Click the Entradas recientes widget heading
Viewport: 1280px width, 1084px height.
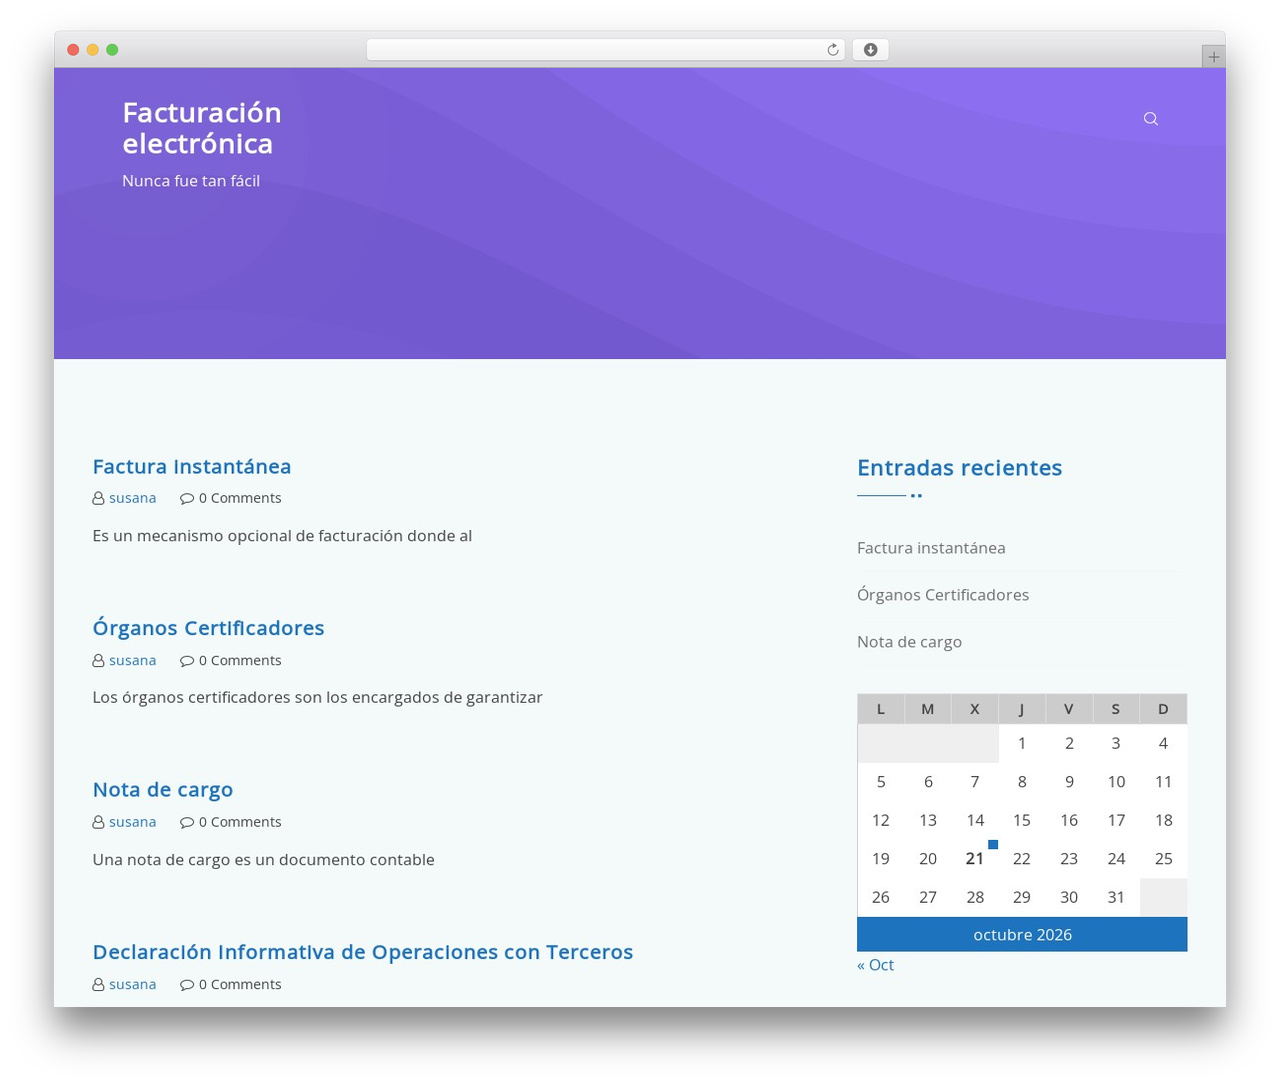tap(959, 468)
